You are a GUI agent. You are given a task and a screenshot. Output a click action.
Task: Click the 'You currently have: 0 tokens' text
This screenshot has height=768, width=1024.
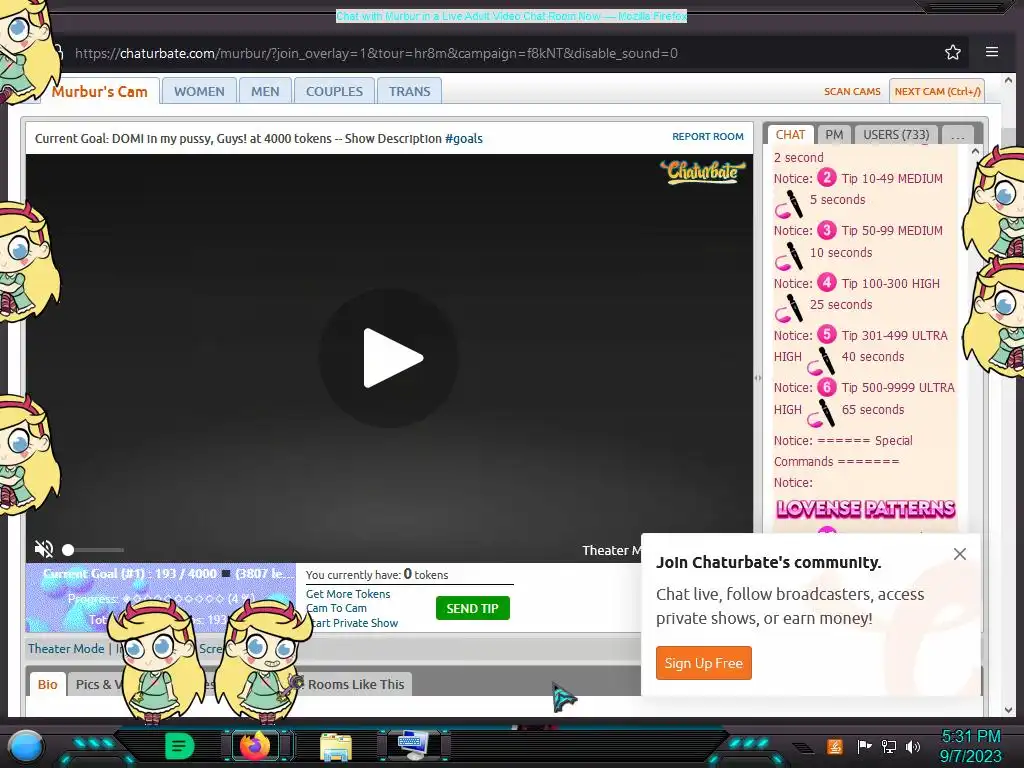(x=377, y=575)
